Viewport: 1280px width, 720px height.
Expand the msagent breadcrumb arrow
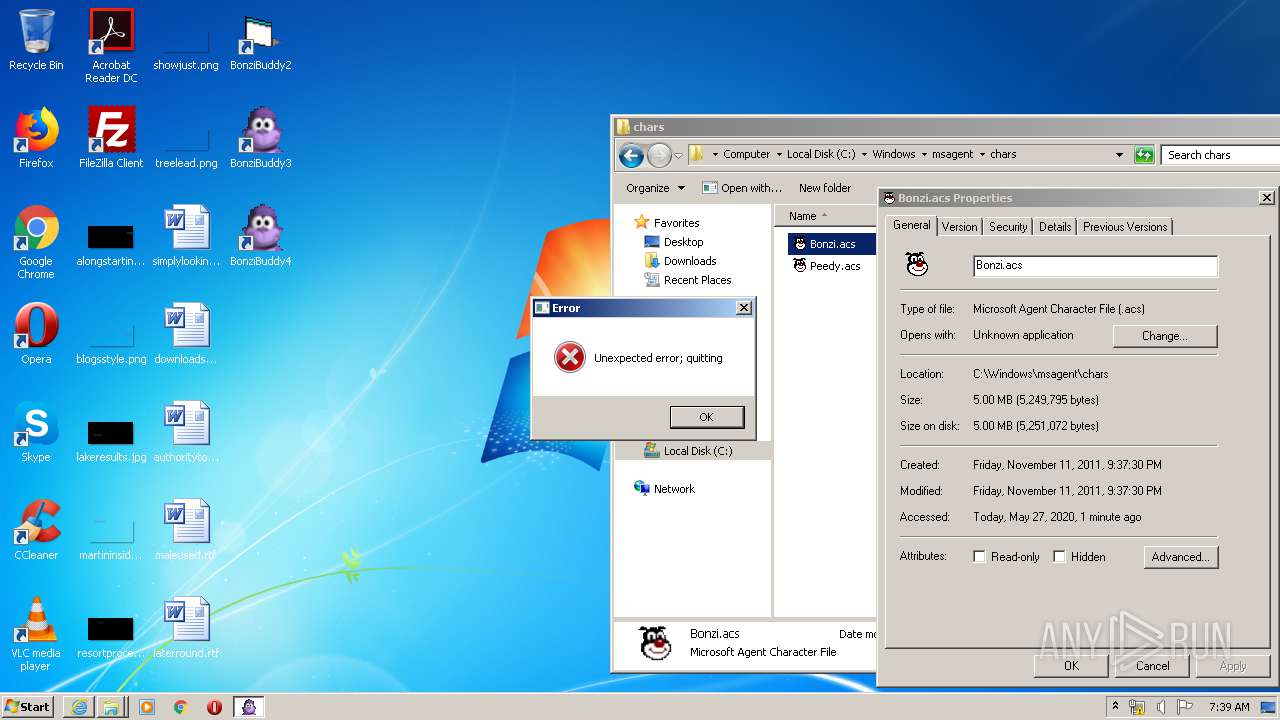click(982, 155)
